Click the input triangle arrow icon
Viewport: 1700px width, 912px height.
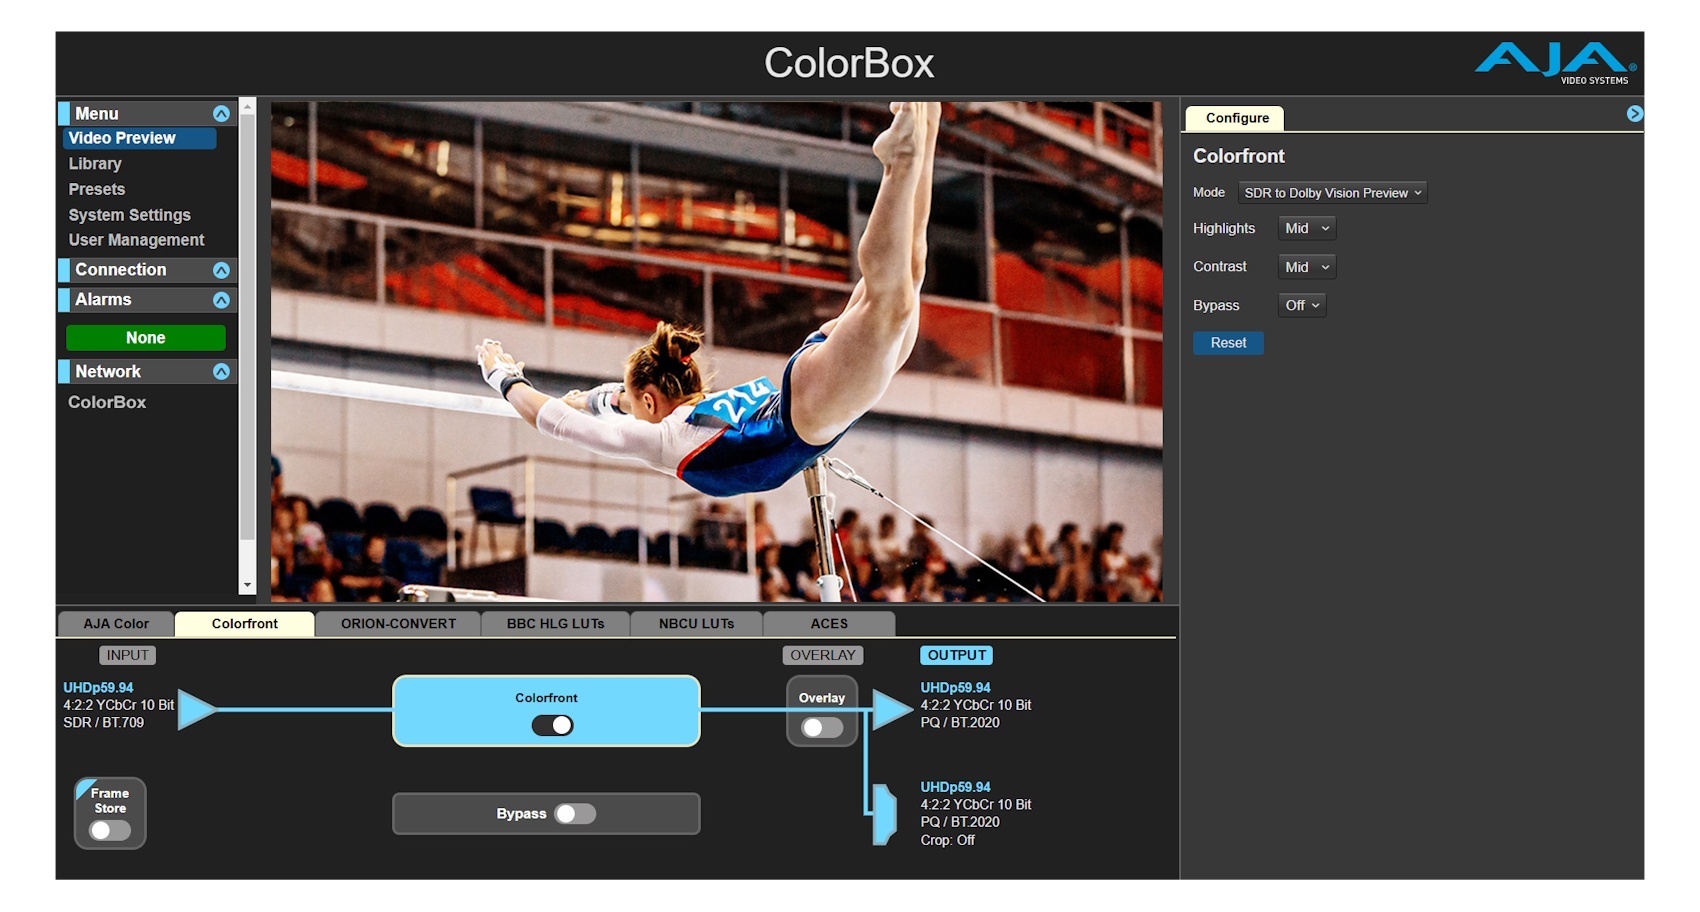pyautogui.click(x=197, y=709)
